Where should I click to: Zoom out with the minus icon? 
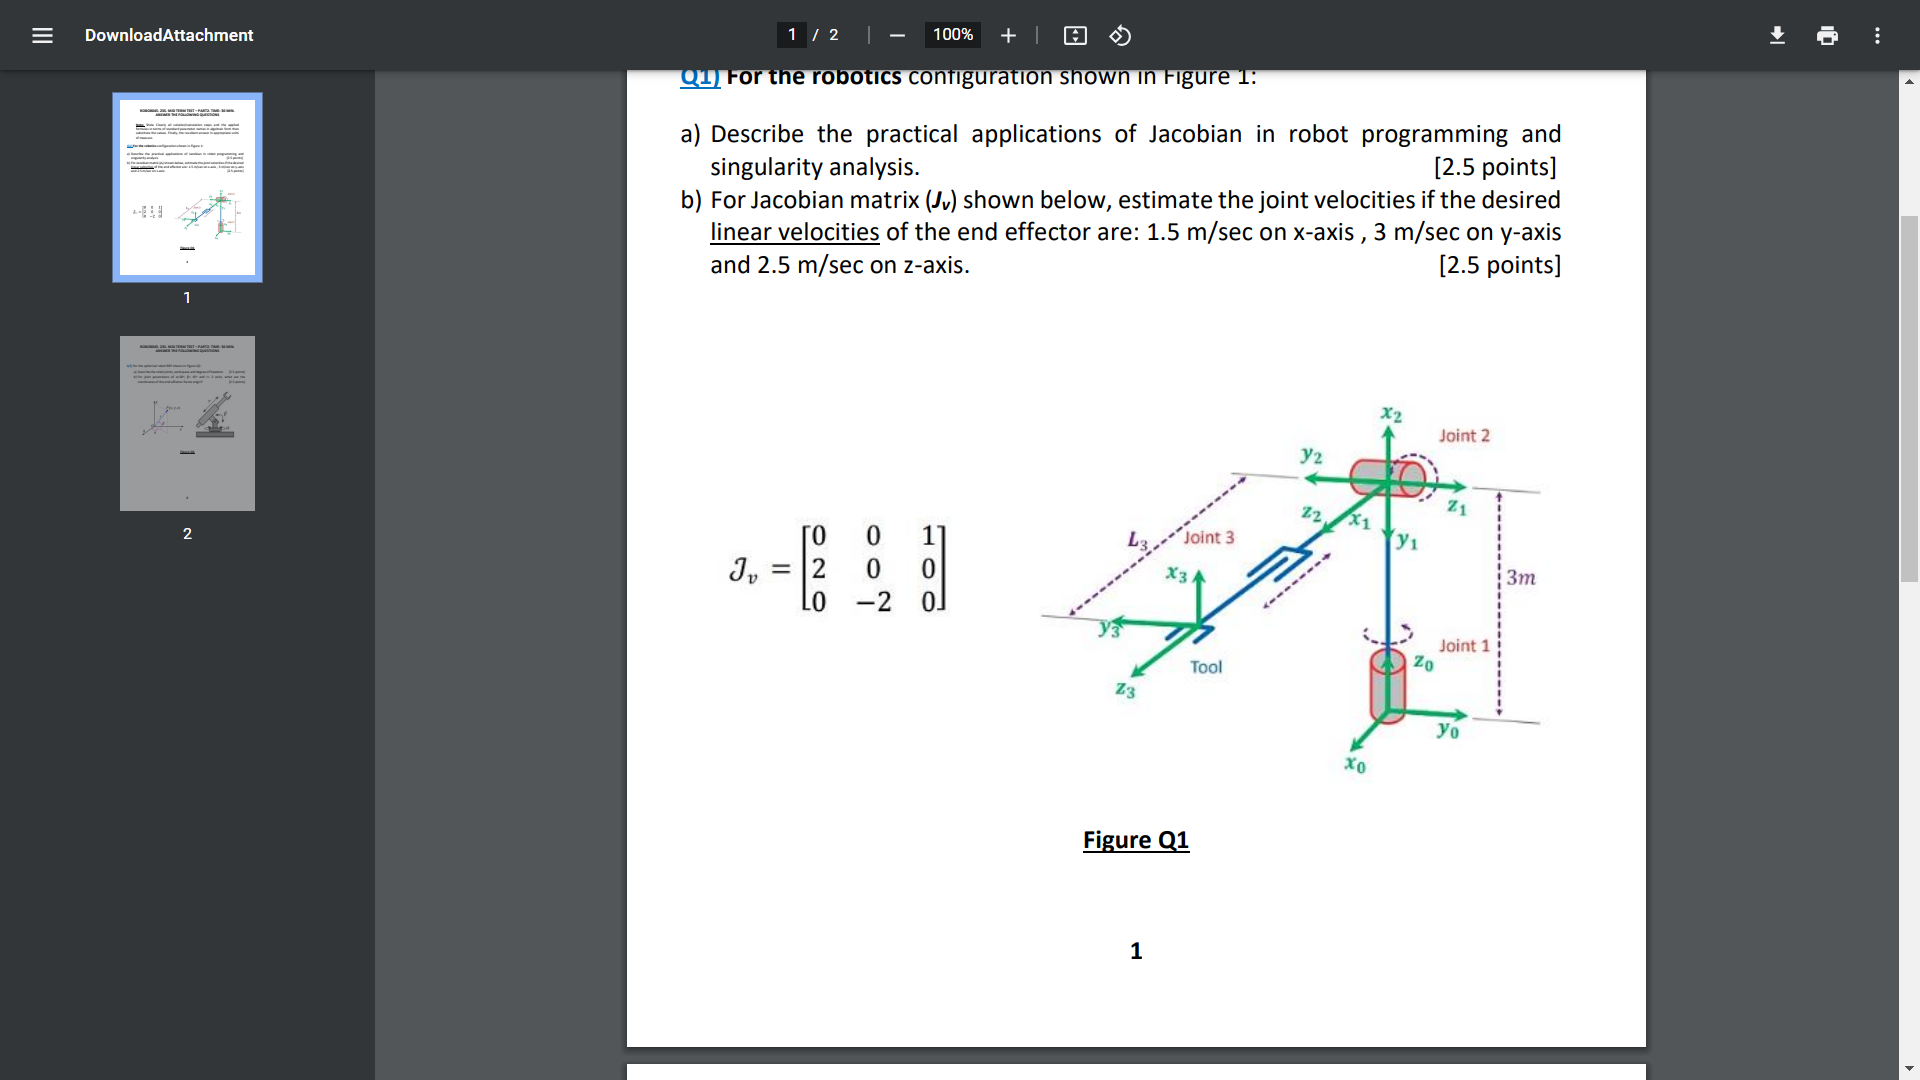897,35
